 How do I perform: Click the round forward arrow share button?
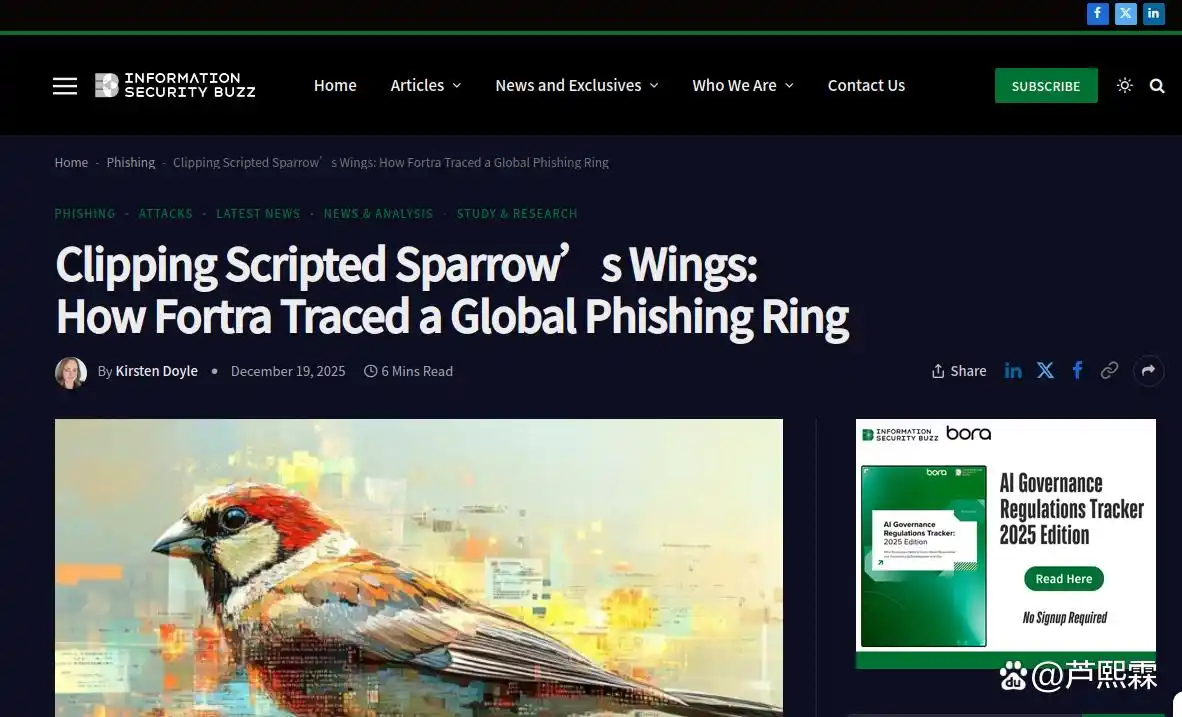(x=1149, y=370)
